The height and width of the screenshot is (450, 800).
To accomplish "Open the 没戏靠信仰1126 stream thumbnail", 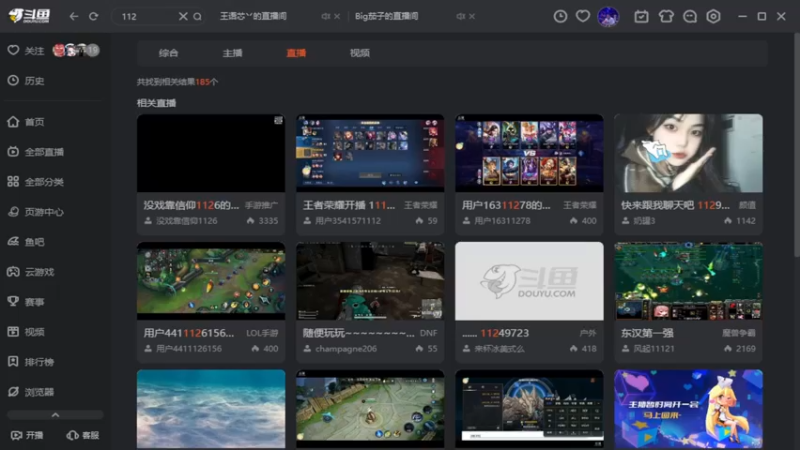I will pyautogui.click(x=211, y=153).
